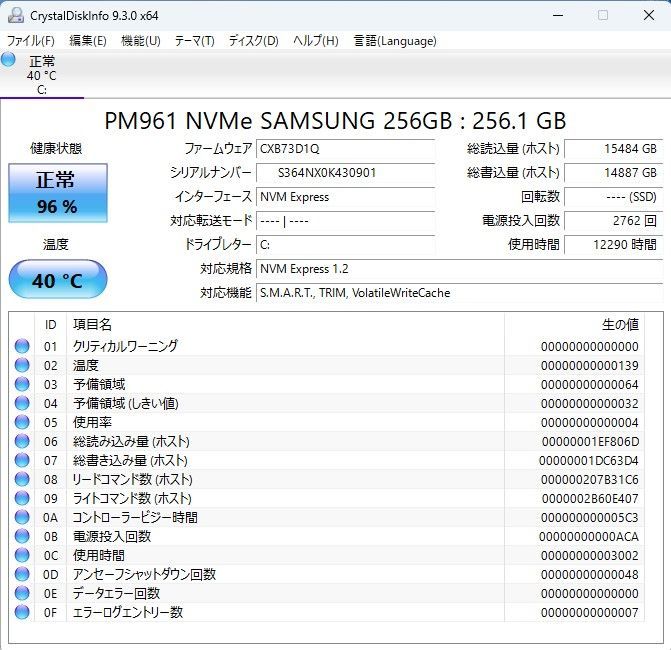Click the クリティカルワーニング item name

pyautogui.click(x=125, y=346)
